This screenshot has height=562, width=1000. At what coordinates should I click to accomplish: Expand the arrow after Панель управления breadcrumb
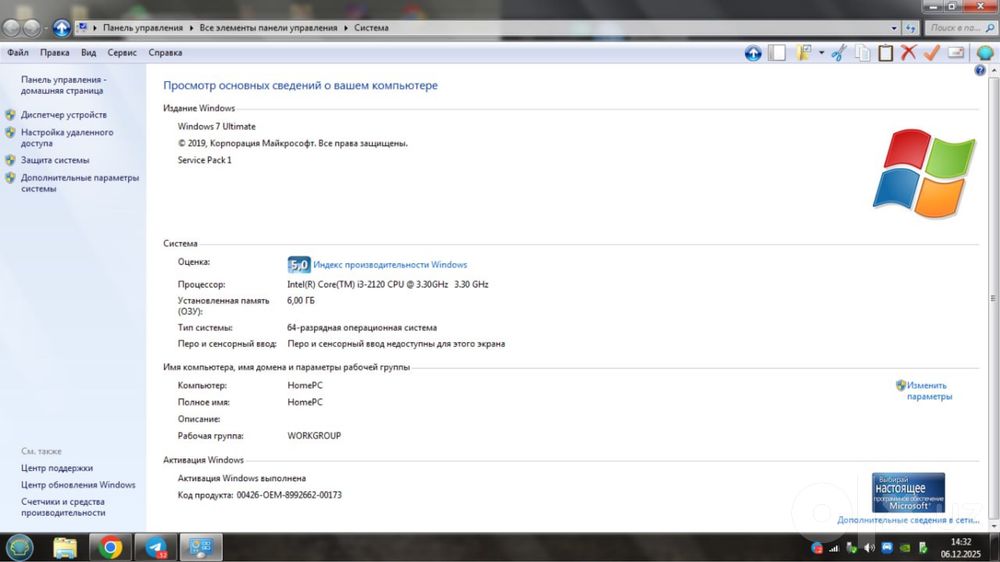191,28
